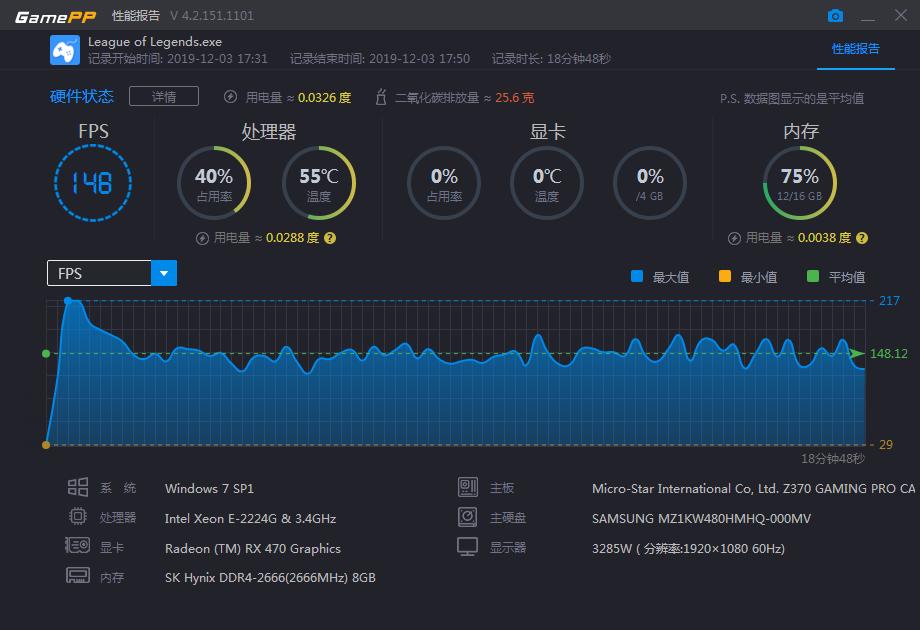Click the record end time 2019-12-03 17:50

380,59
